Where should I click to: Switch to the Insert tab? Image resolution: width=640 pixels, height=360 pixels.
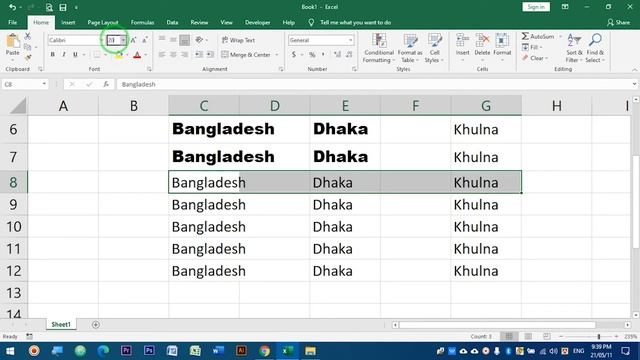(x=68, y=22)
